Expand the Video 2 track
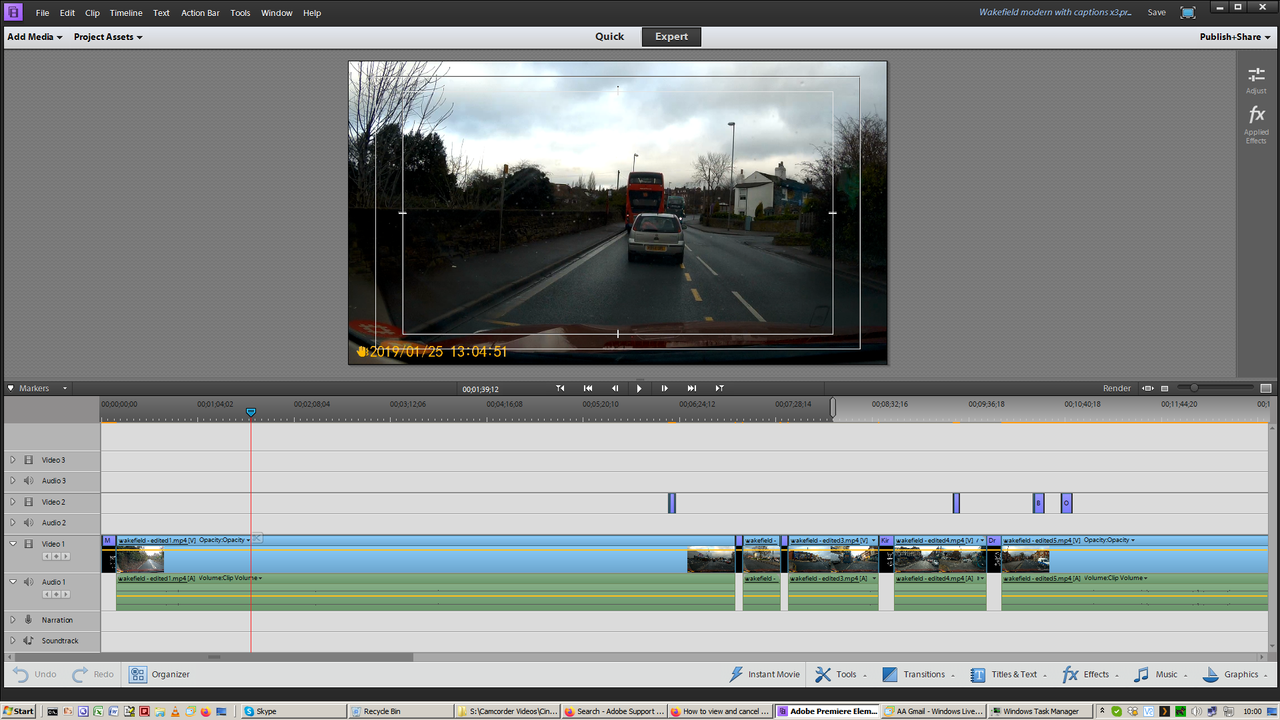 tap(13, 502)
